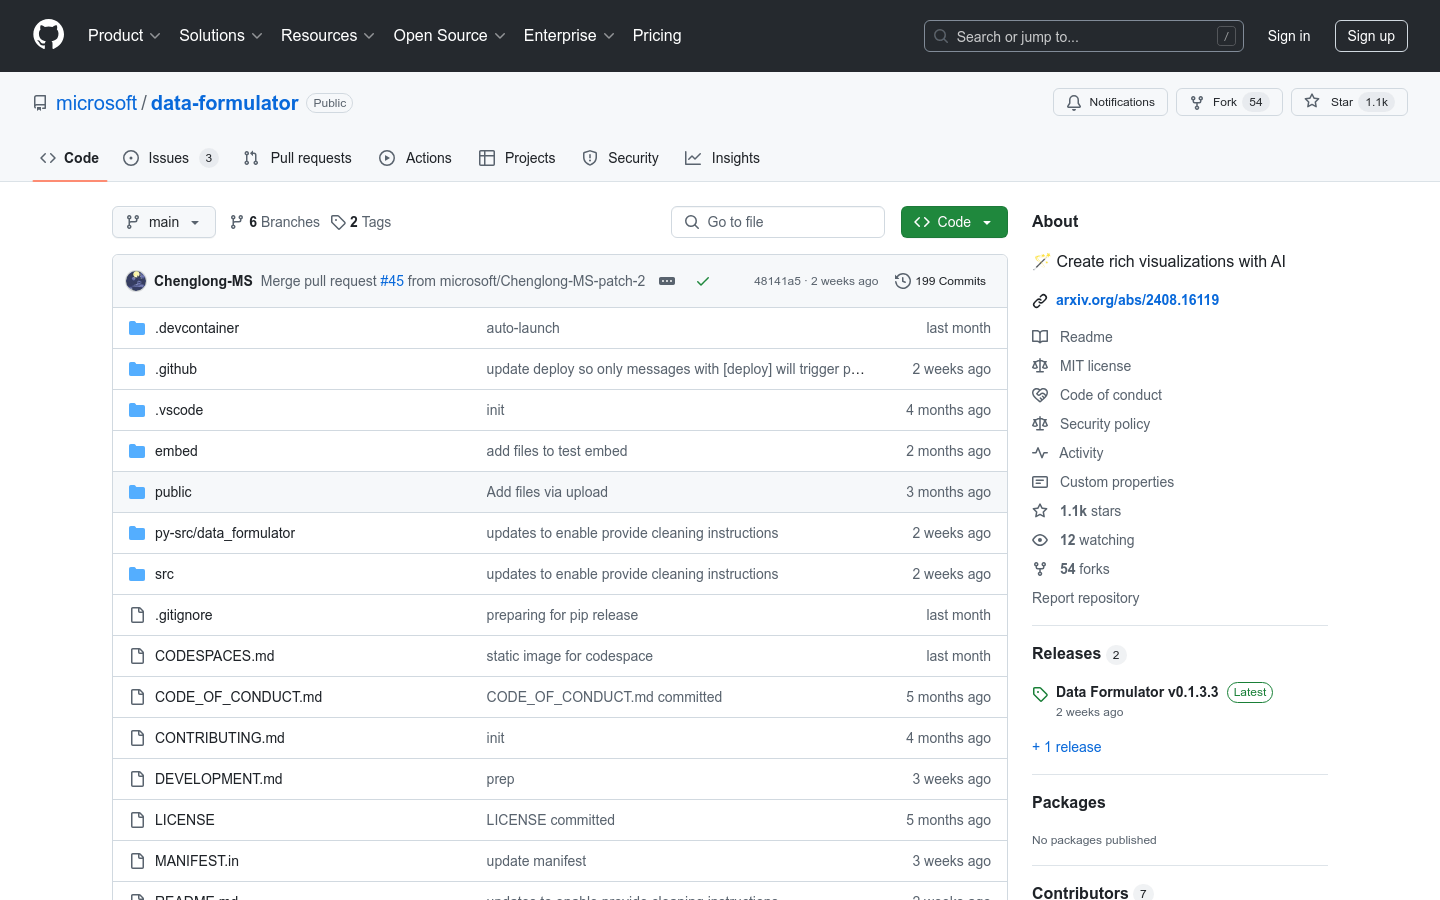1440x900 pixels.
Task: Click the Chenglong-MS avatar image
Action: pos(136,281)
